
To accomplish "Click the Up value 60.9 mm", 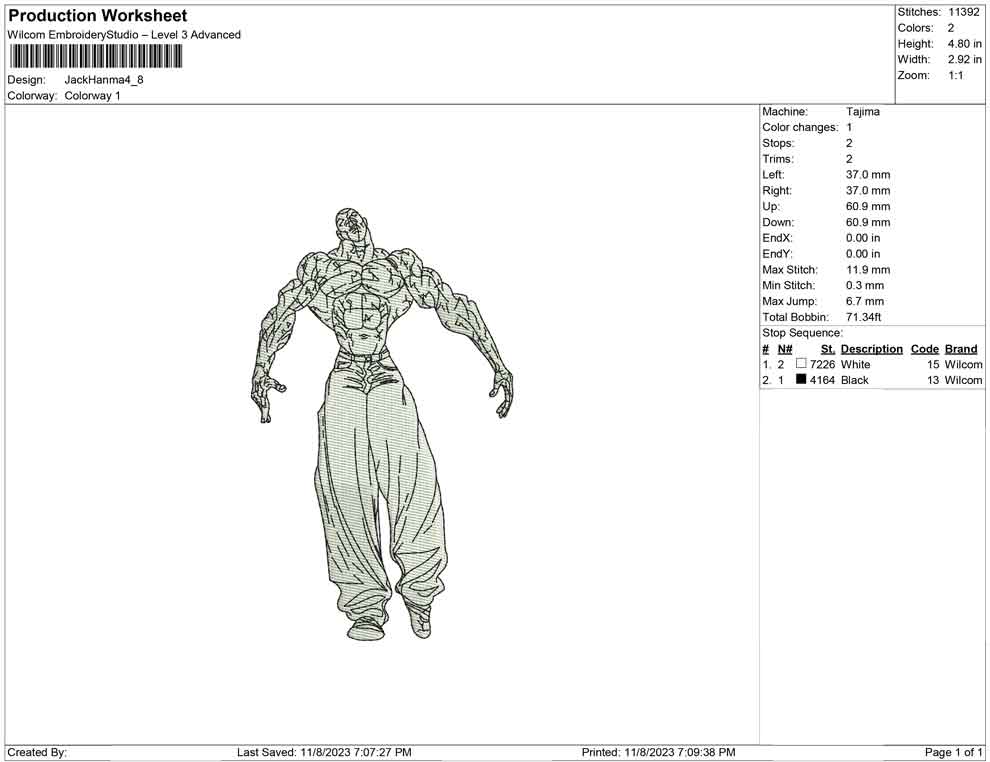I will [868, 206].
